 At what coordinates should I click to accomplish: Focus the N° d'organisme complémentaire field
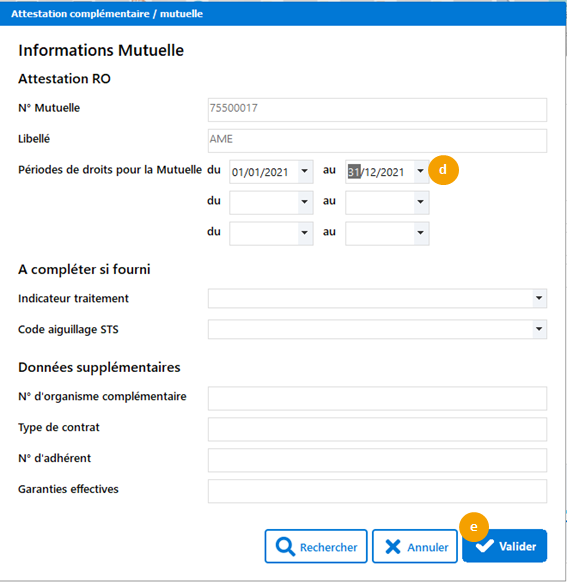(377, 399)
